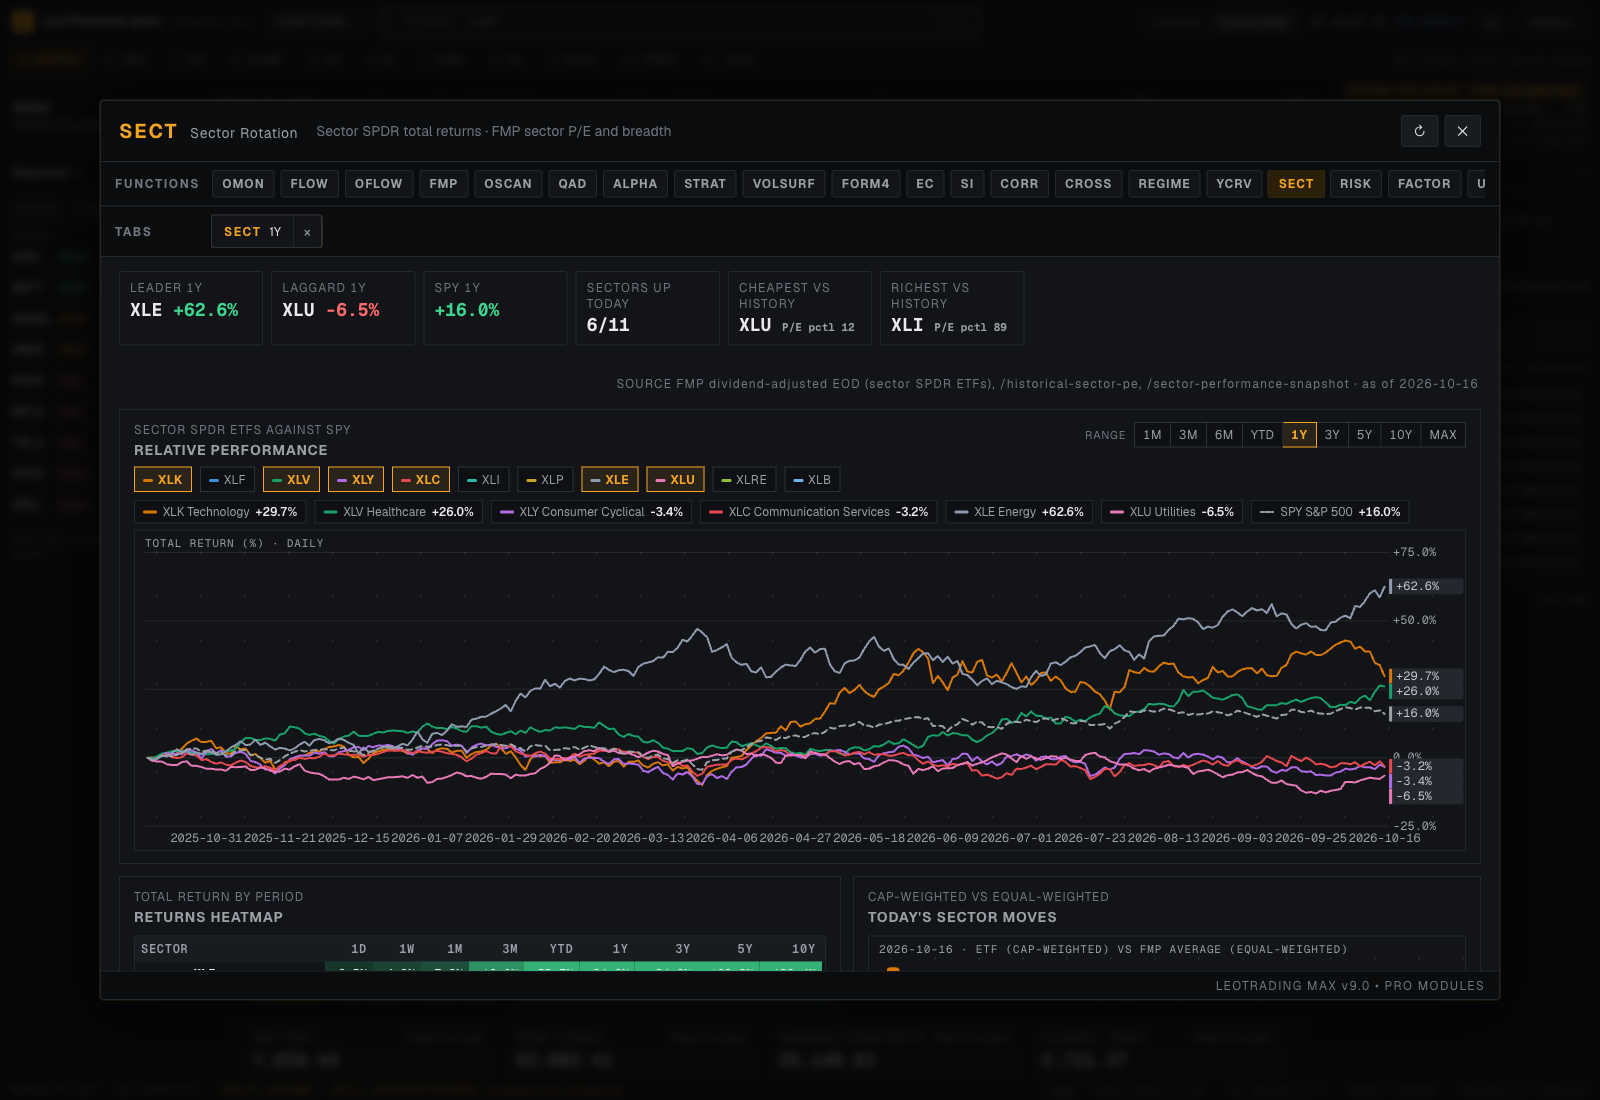The width and height of the screenshot is (1600, 1100).
Task: Click the LEADER 1Y XLE card
Action: (x=191, y=308)
